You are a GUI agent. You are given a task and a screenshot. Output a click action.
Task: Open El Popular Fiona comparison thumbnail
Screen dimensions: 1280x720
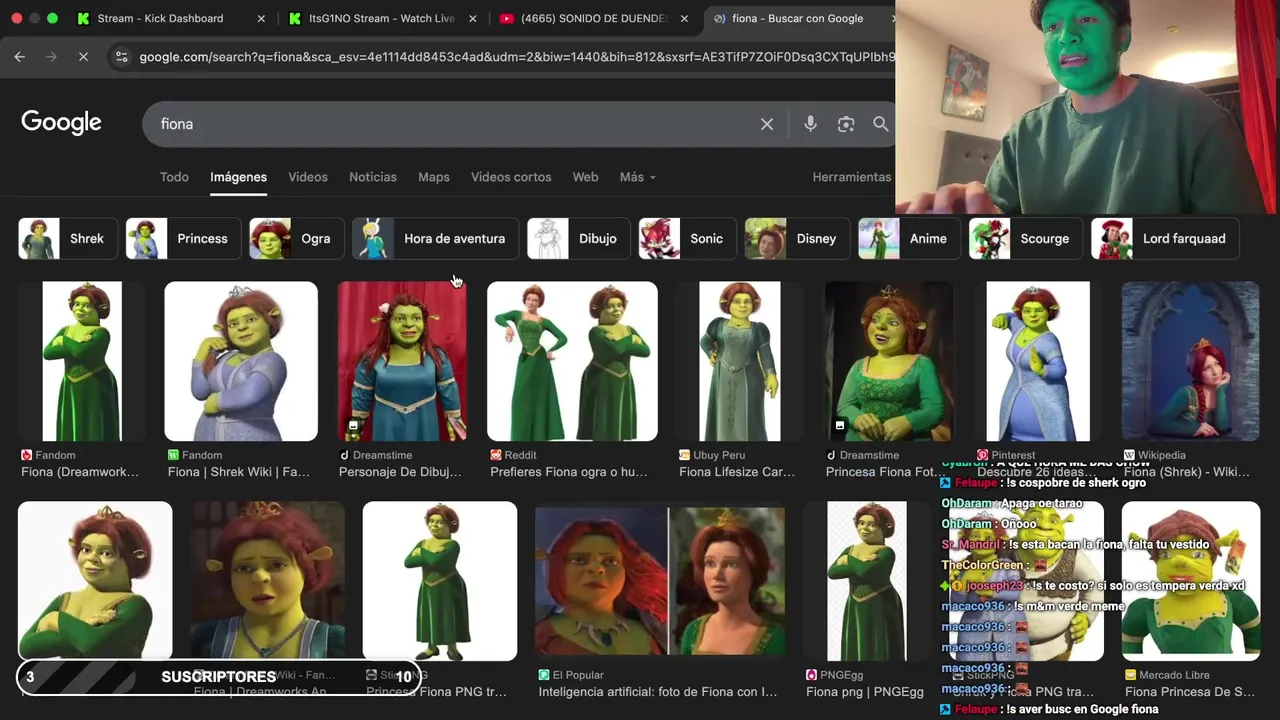(x=660, y=581)
